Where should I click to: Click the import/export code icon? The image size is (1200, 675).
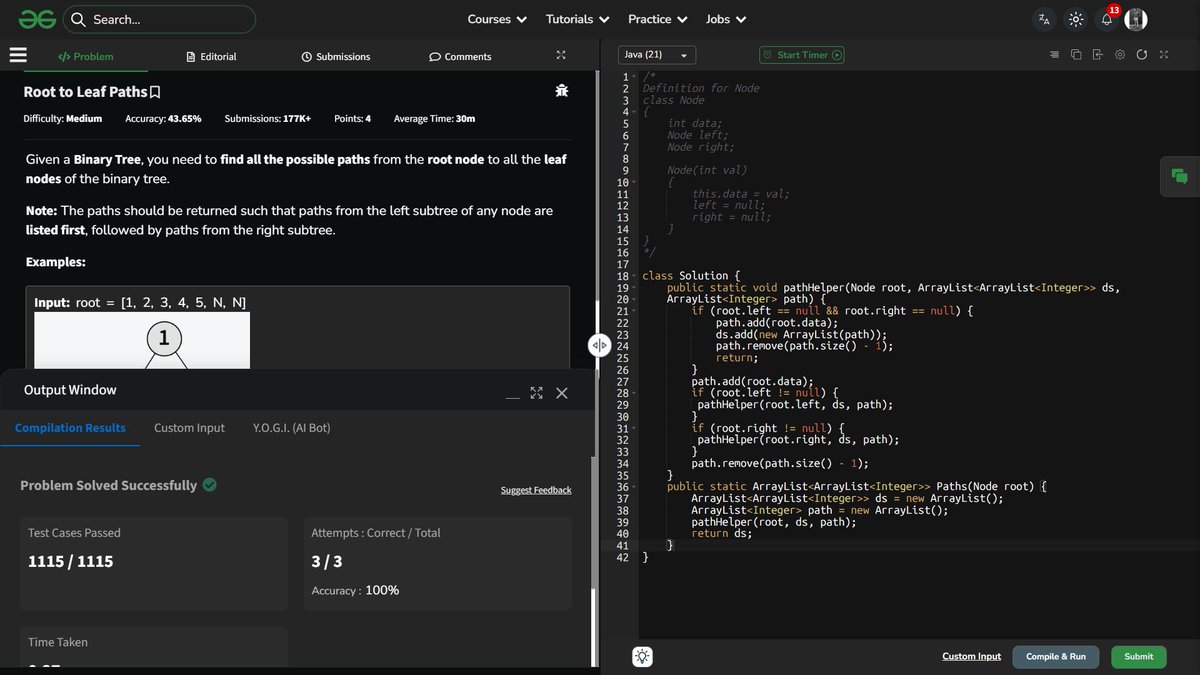pyautogui.click(x=1097, y=54)
